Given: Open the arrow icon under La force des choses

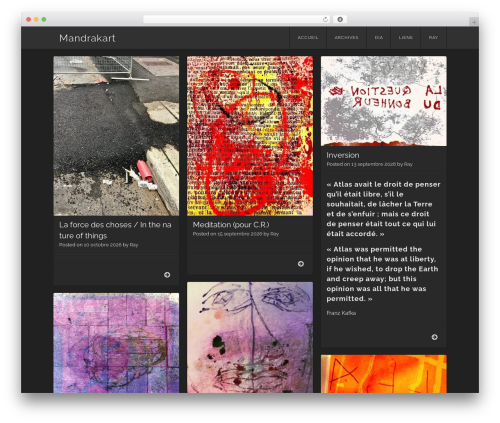Looking at the screenshot, I should click(x=167, y=275).
